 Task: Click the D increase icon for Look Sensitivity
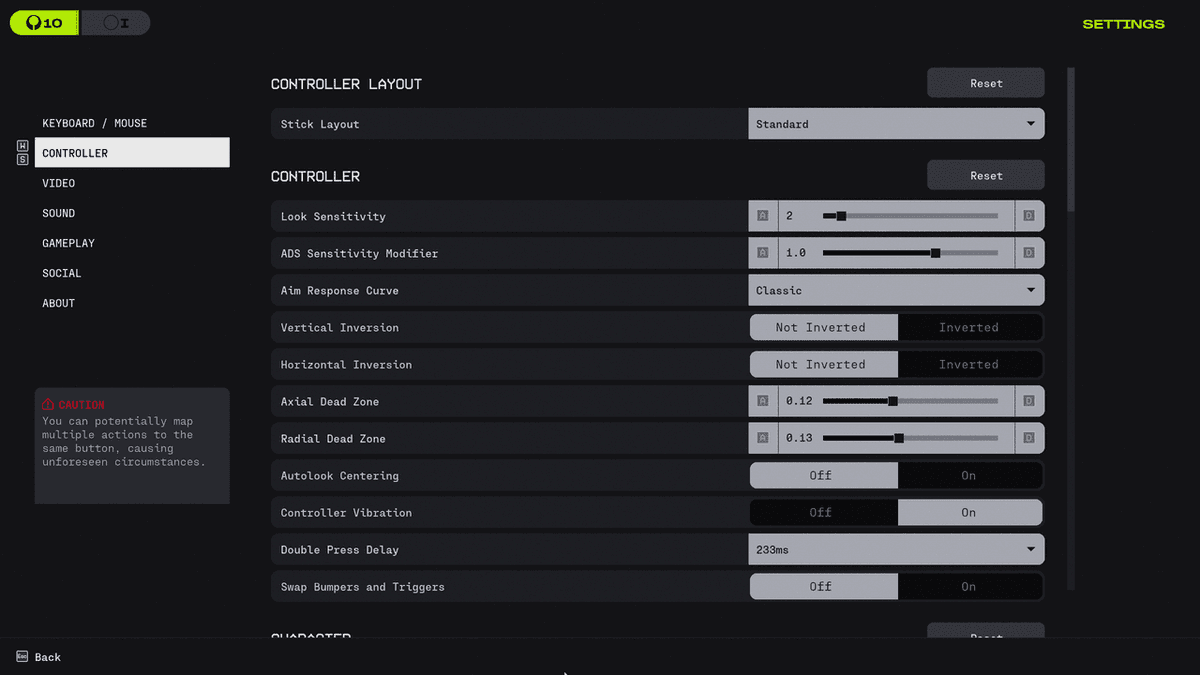click(x=1028, y=216)
